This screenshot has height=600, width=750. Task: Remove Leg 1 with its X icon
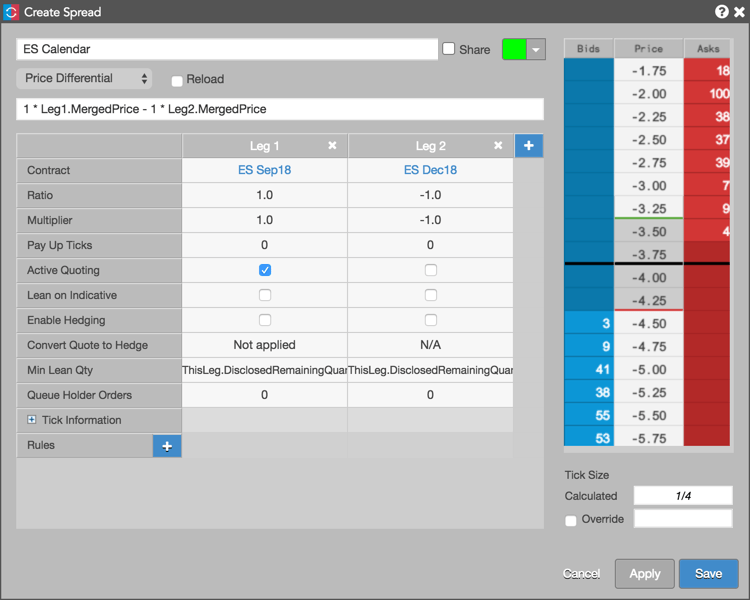(x=332, y=145)
